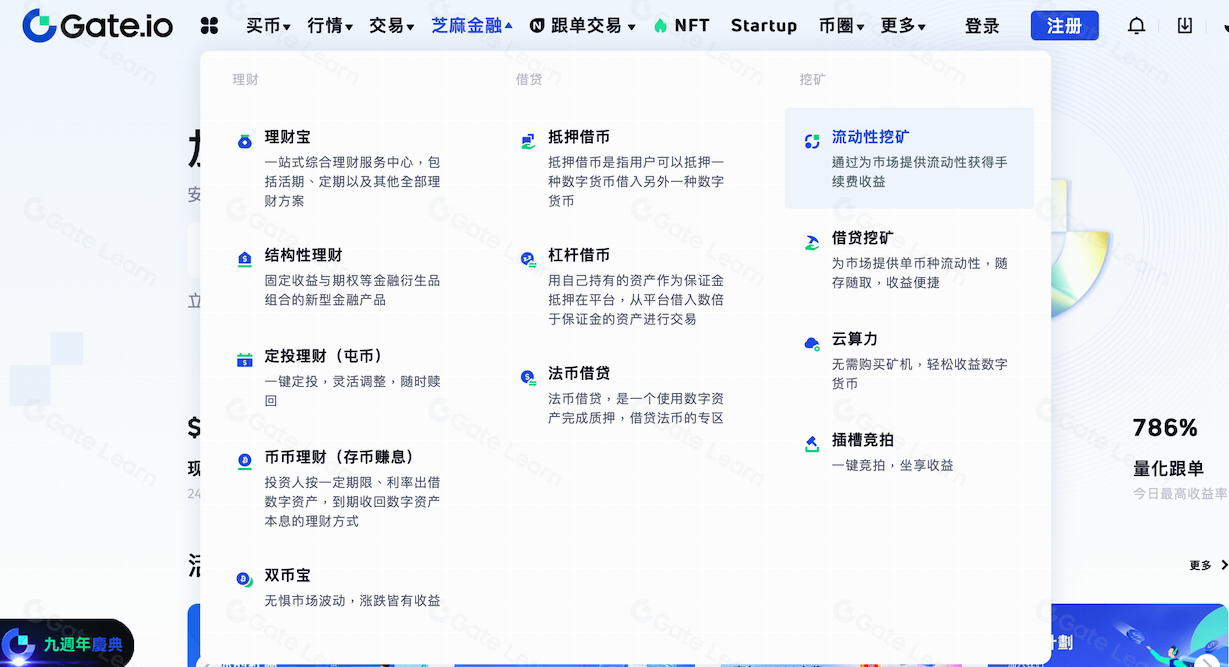Select 流动性挖矿 menu entry

[870, 137]
